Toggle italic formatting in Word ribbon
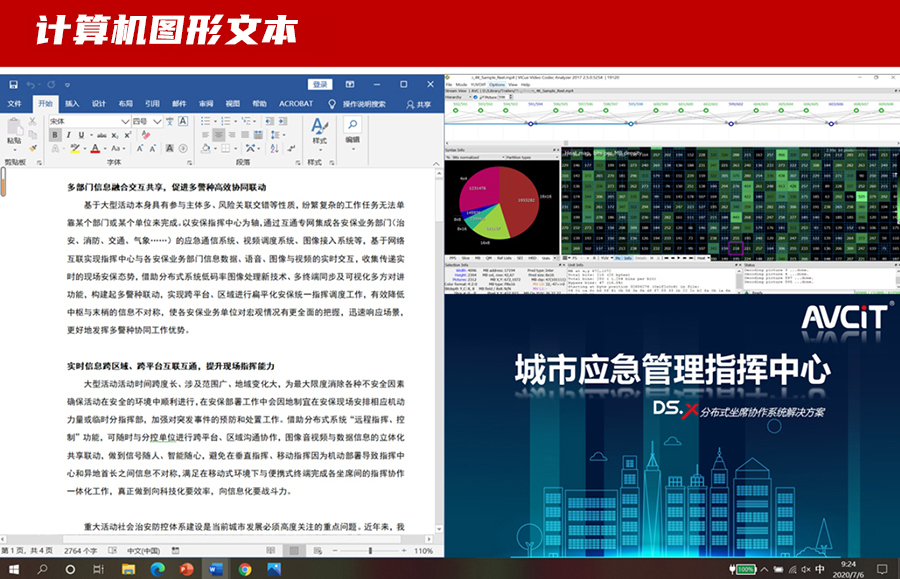Screen dimensions: 900x579 68,135
